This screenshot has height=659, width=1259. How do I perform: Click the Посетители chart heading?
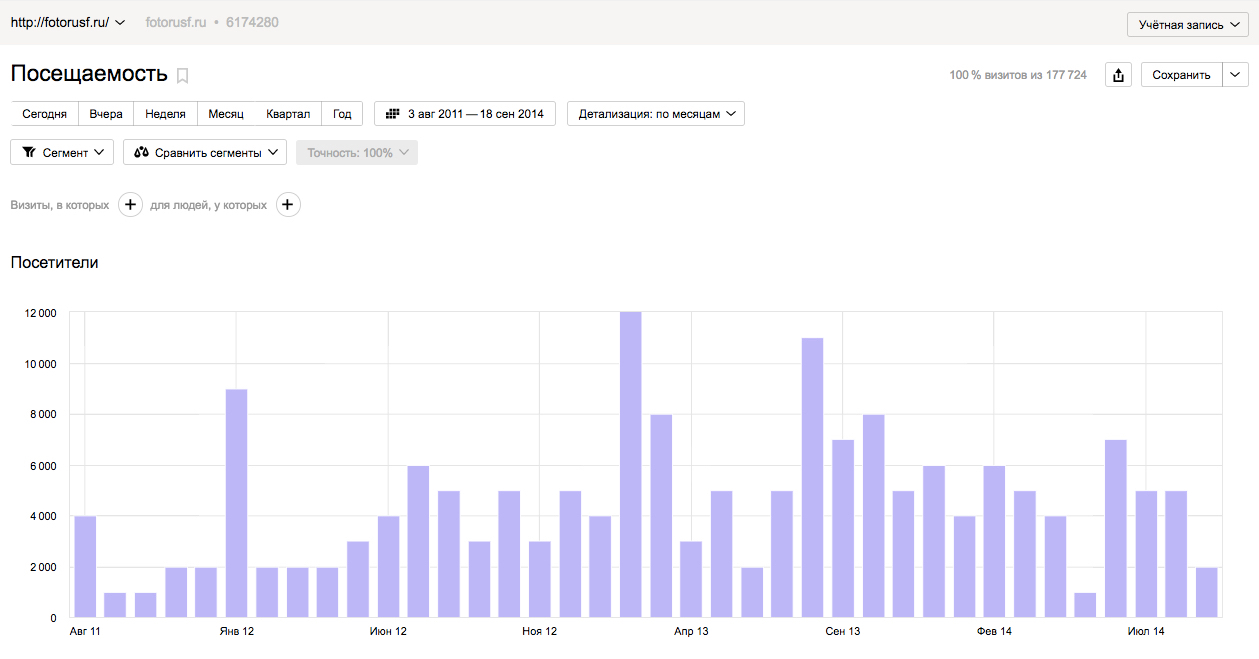54,263
